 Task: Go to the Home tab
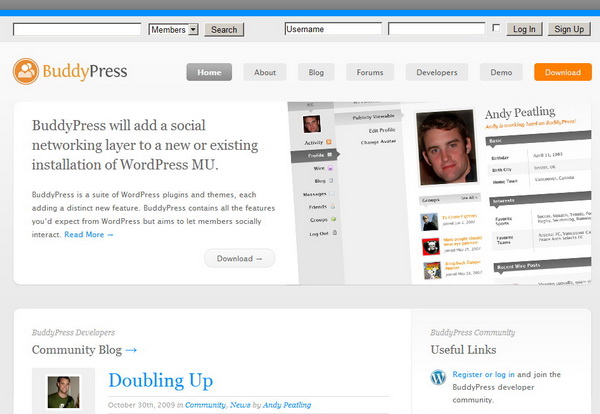[x=209, y=72]
